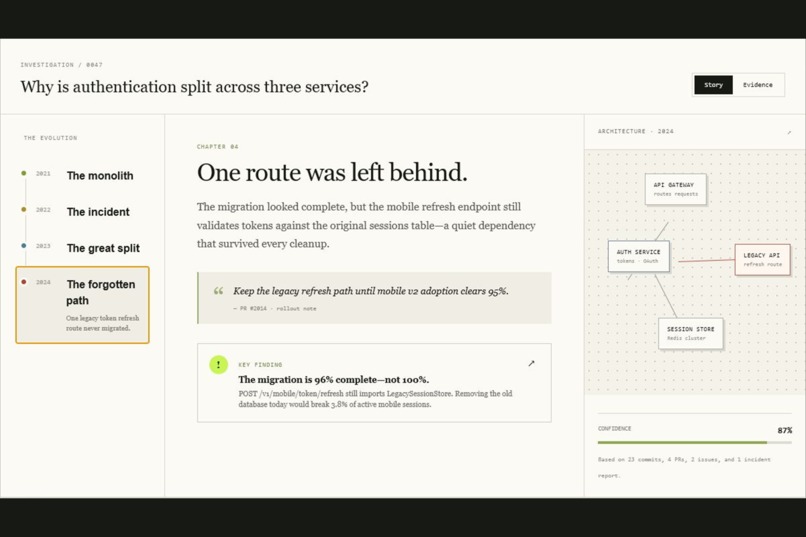Open the 2022 'The incident' chapter

82,212
